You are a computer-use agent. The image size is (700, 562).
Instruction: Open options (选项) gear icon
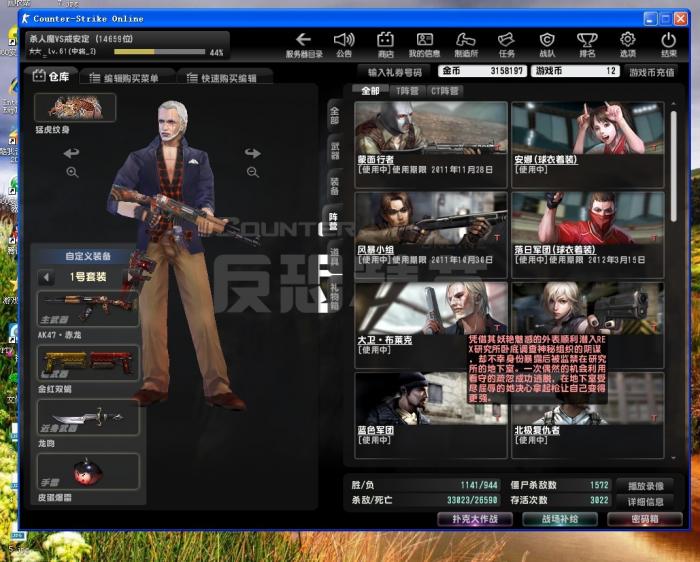point(628,45)
